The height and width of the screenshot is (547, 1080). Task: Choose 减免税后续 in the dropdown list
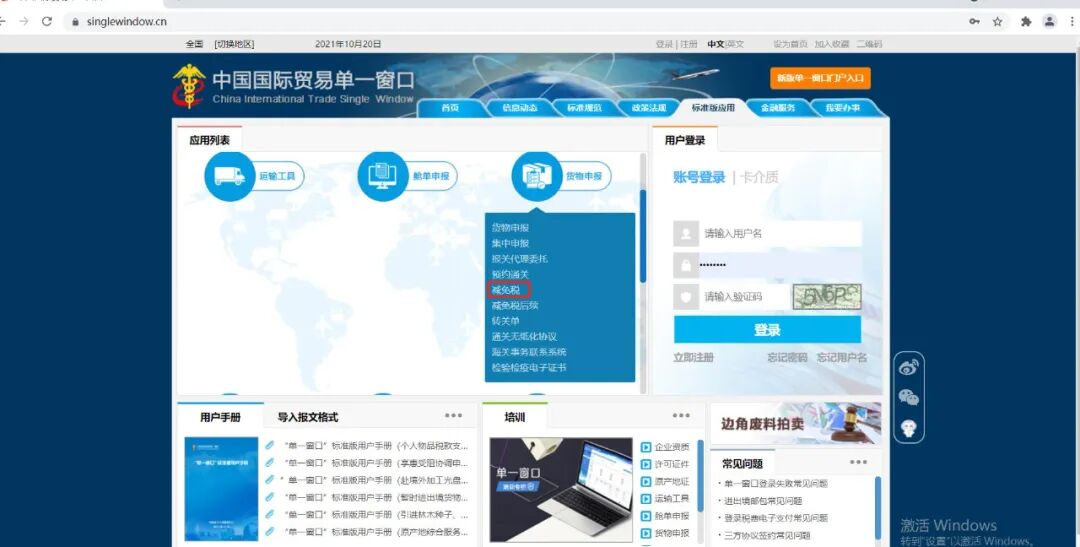(515, 305)
